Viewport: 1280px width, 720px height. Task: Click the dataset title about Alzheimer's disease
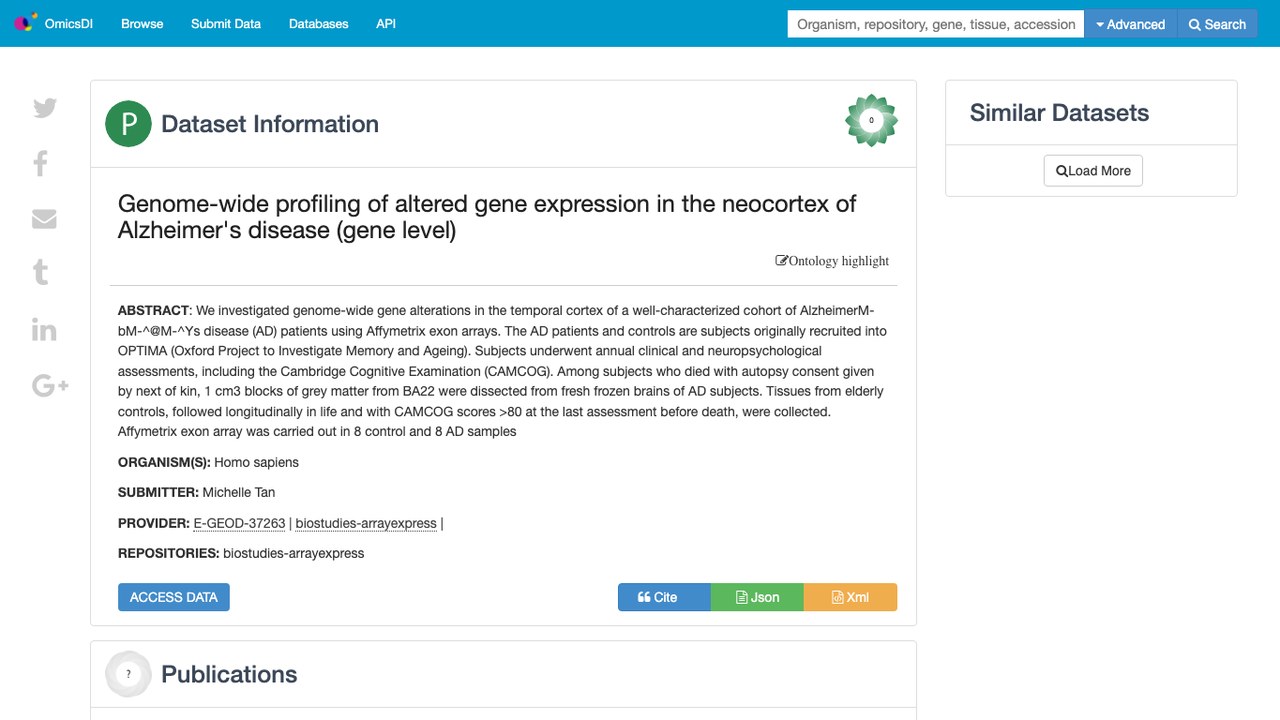pos(487,217)
